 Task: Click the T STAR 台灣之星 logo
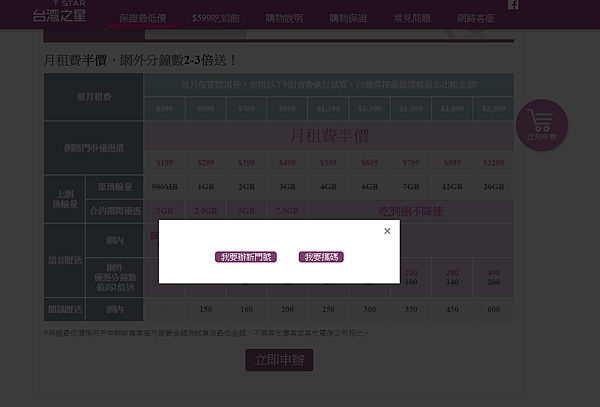(x=59, y=11)
